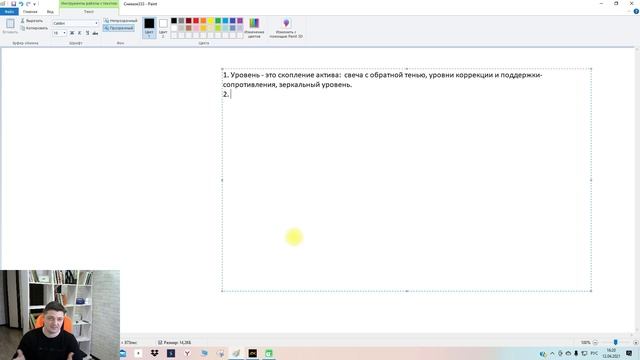The height and width of the screenshot is (360, 640).
Task: Pick the yellow palette swatch
Action: (211, 20)
